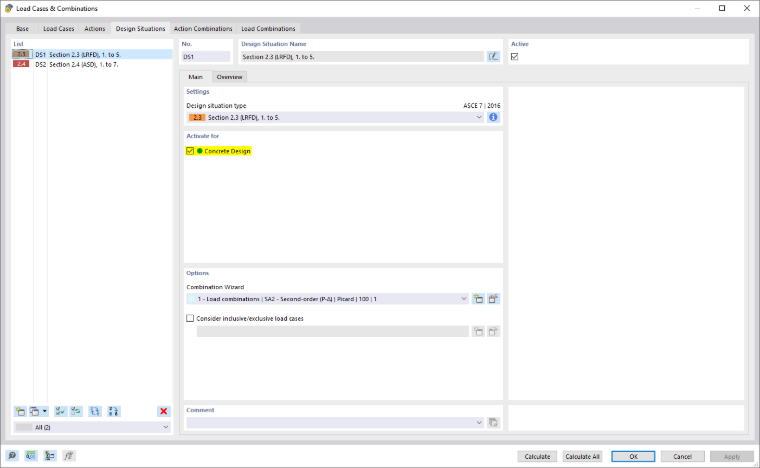The width and height of the screenshot is (760, 468).
Task: Click the select all checkmarks icon
Action: (60, 411)
